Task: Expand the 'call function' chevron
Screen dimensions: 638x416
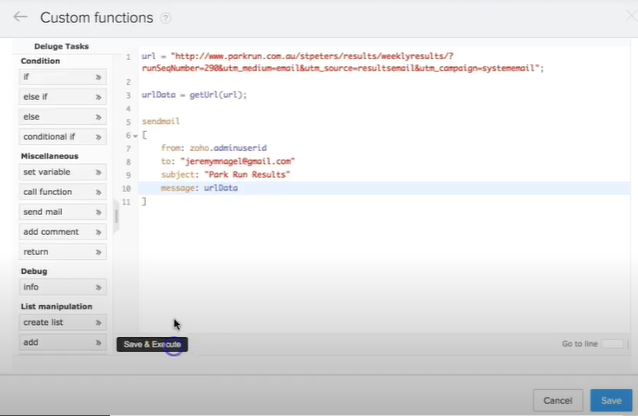Action: click(x=98, y=192)
